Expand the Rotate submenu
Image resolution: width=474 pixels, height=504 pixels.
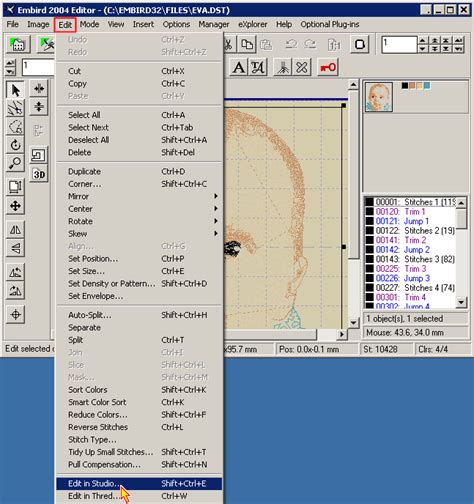click(x=139, y=221)
